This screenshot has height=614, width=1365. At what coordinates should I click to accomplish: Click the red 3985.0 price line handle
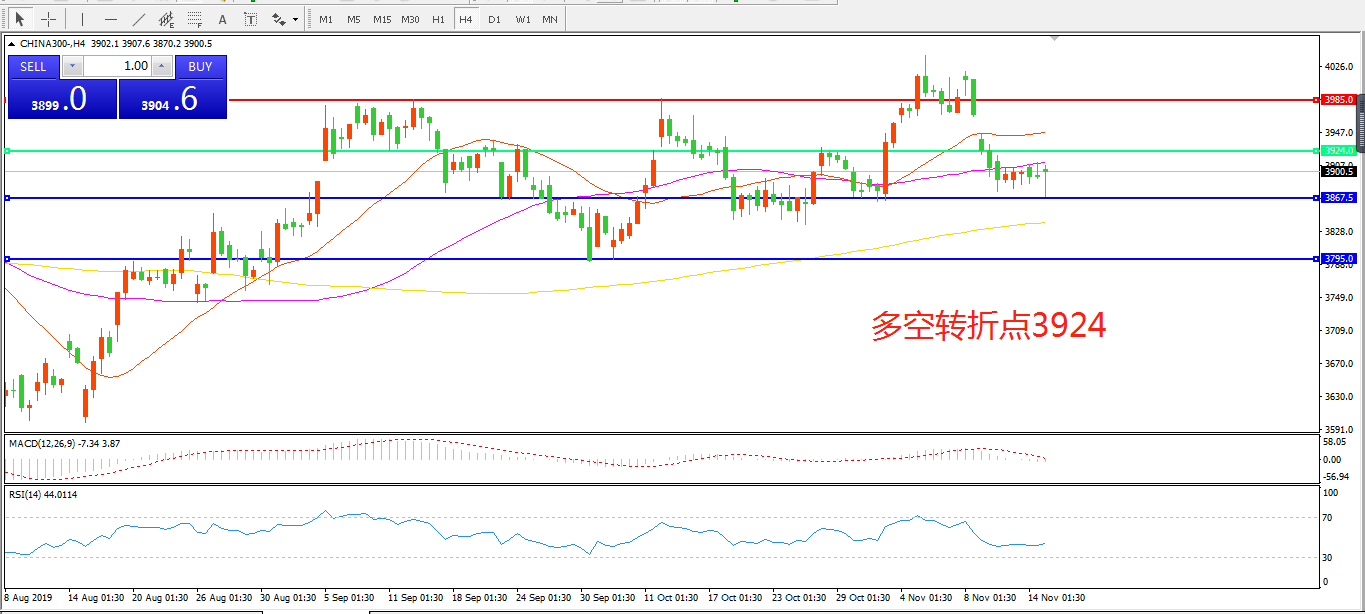(x=1337, y=100)
